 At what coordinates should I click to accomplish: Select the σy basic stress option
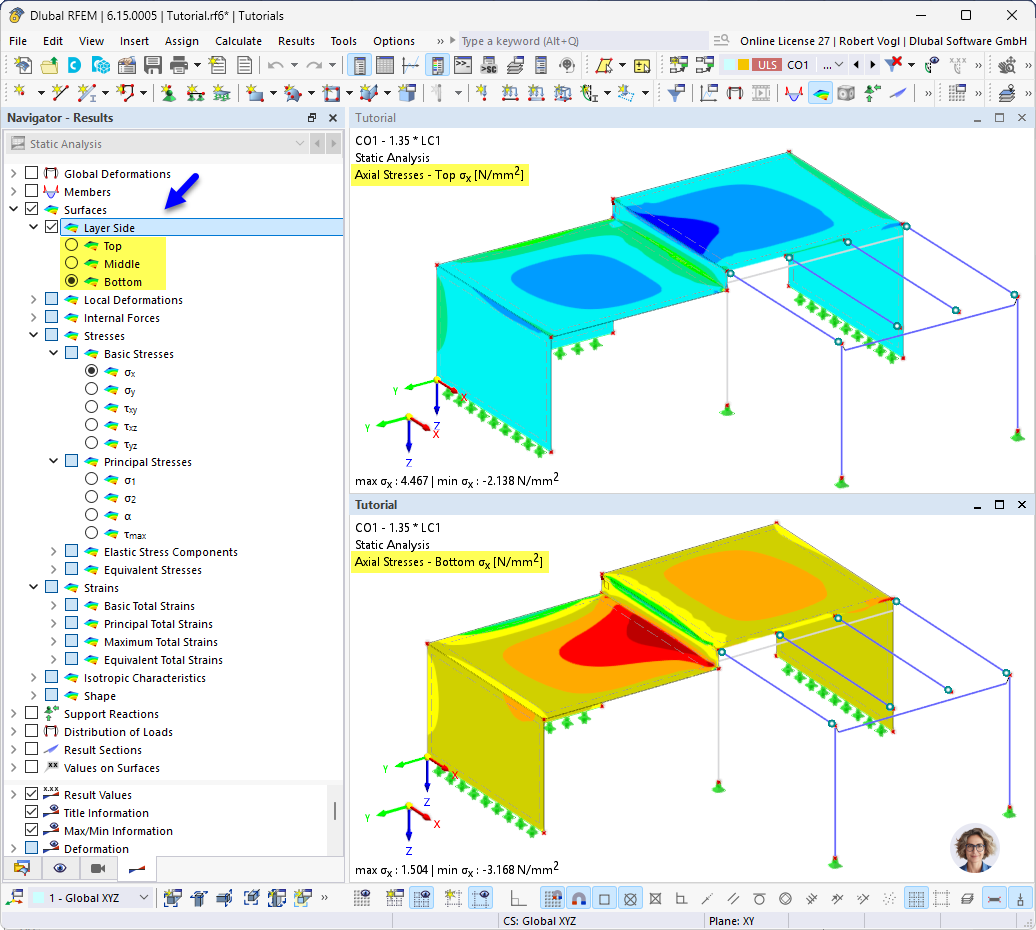(x=92, y=389)
